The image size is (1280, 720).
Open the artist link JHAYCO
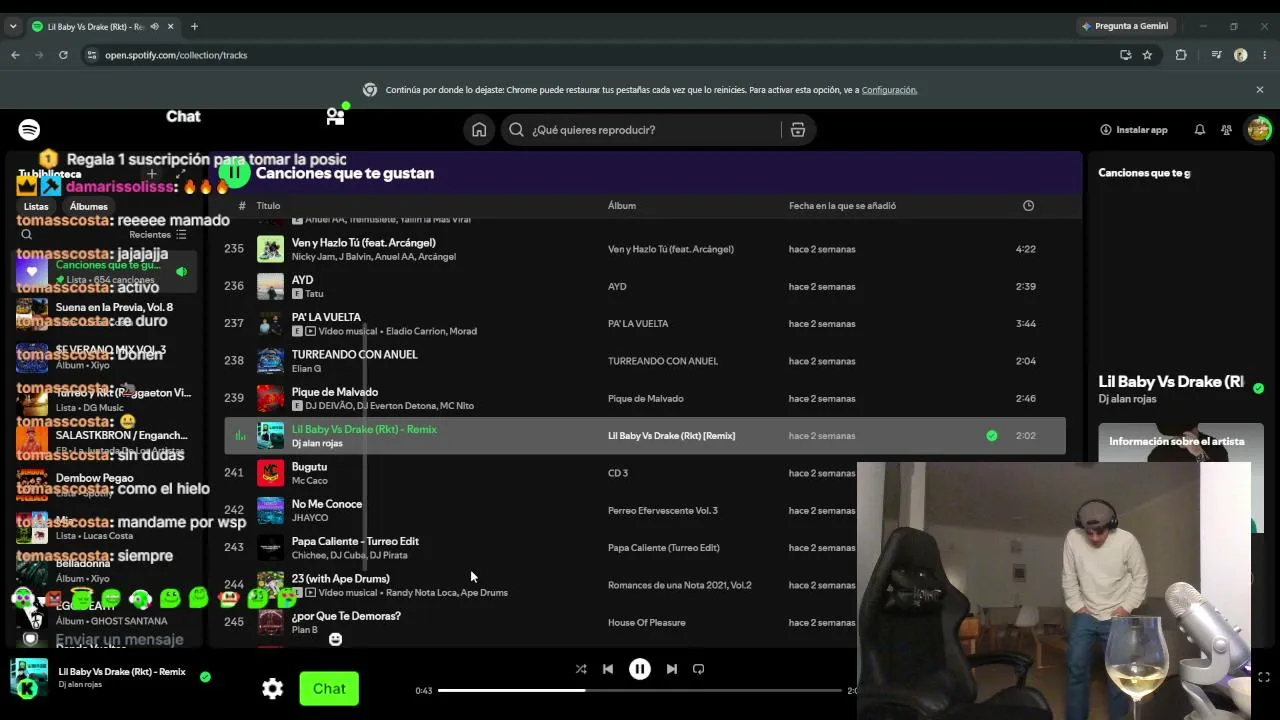[310, 518]
